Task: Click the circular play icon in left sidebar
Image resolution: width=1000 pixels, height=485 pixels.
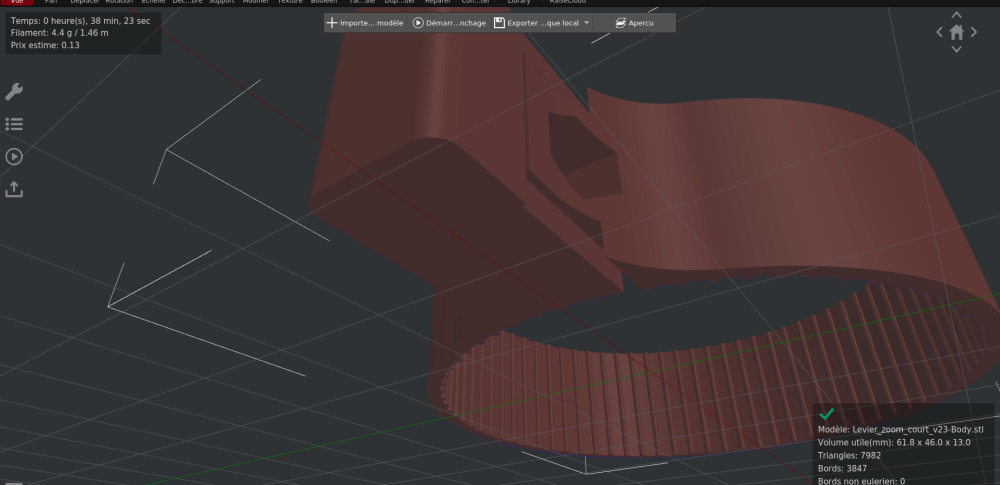Action: (x=14, y=156)
